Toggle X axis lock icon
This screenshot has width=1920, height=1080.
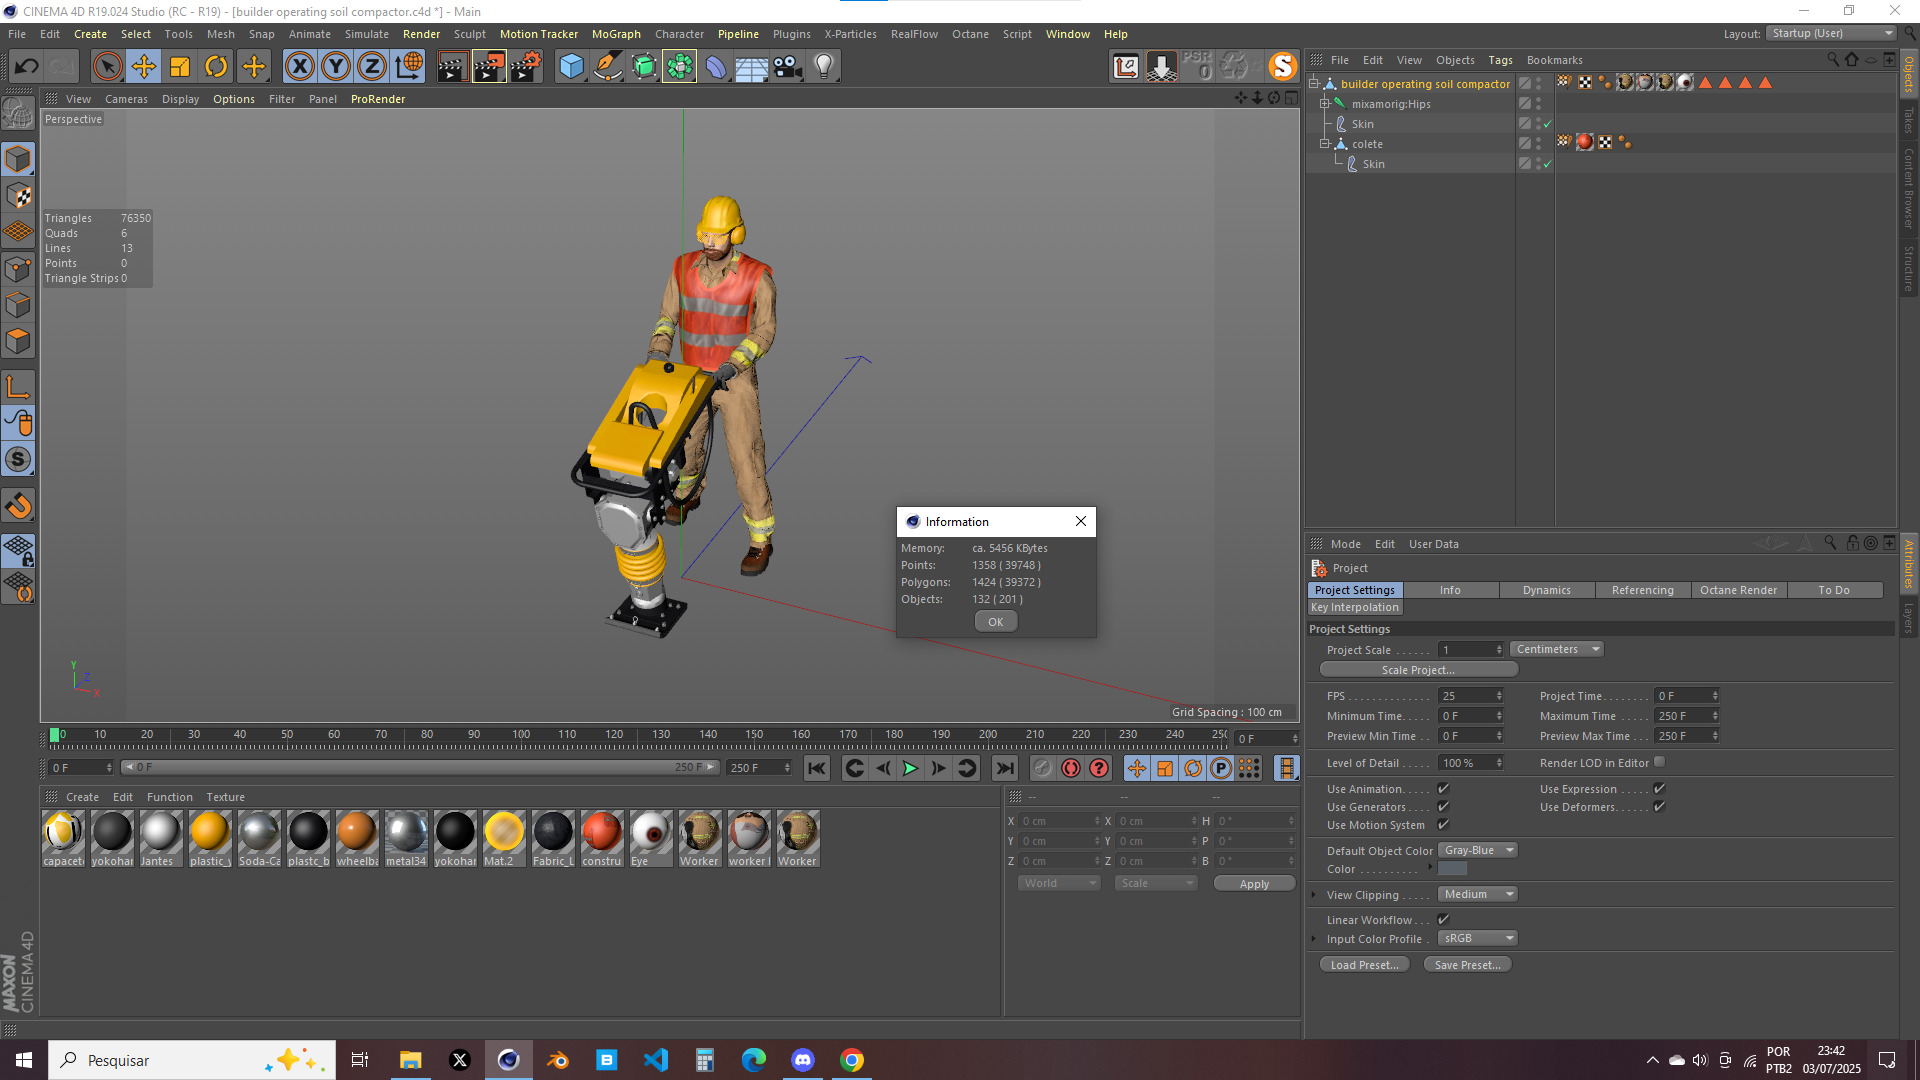click(x=299, y=67)
